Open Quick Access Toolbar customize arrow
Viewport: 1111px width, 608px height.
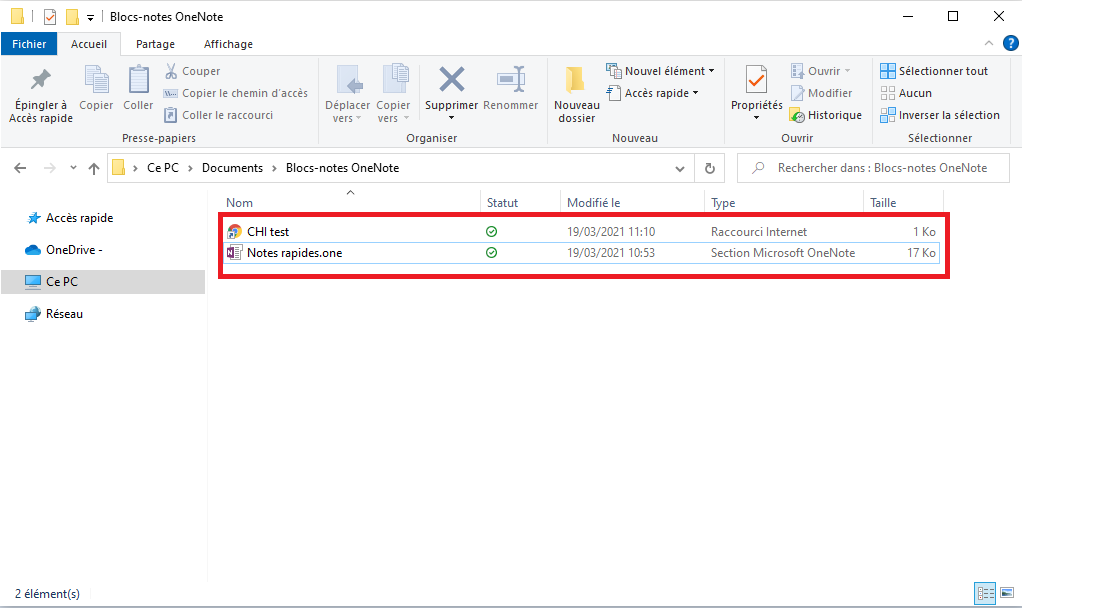[90, 18]
